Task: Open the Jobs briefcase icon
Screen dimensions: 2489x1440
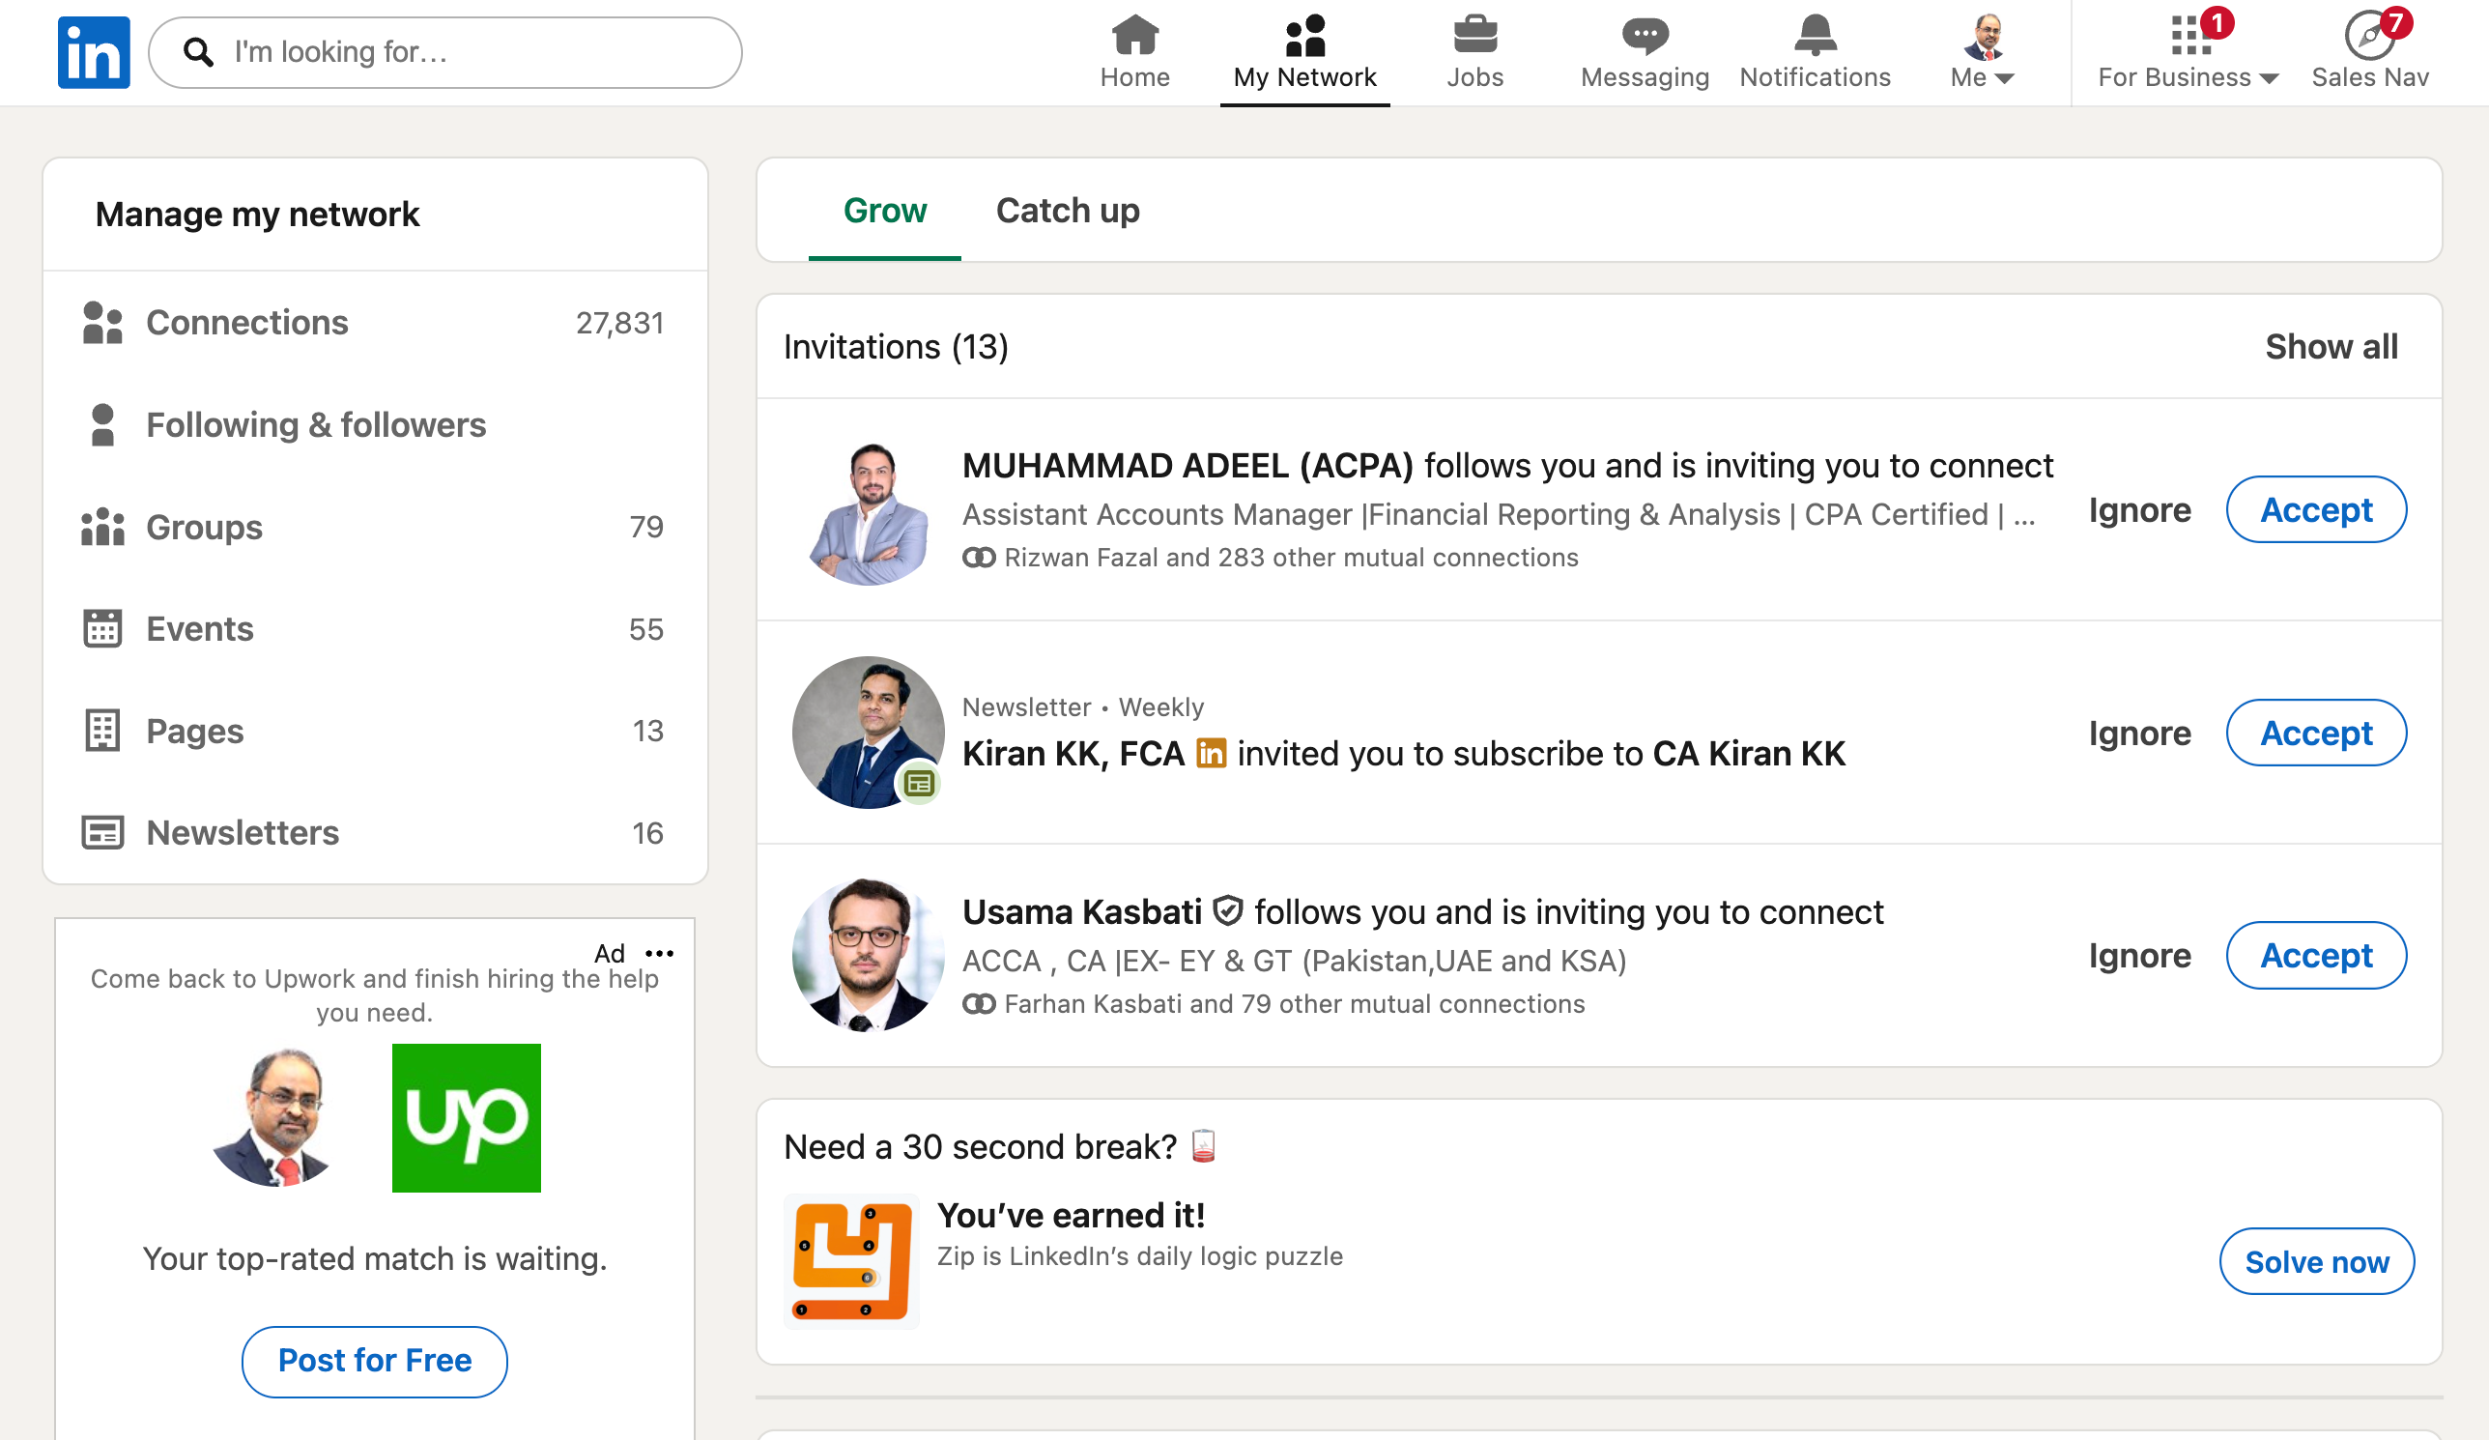Action: pos(1474,36)
